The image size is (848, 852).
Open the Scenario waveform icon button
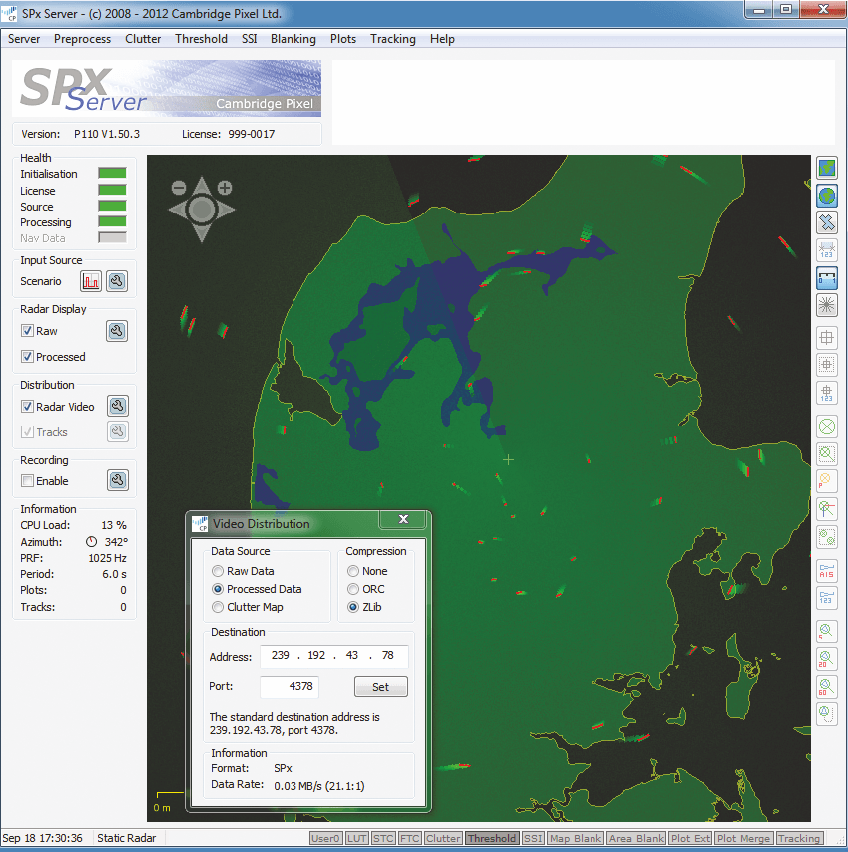92,281
